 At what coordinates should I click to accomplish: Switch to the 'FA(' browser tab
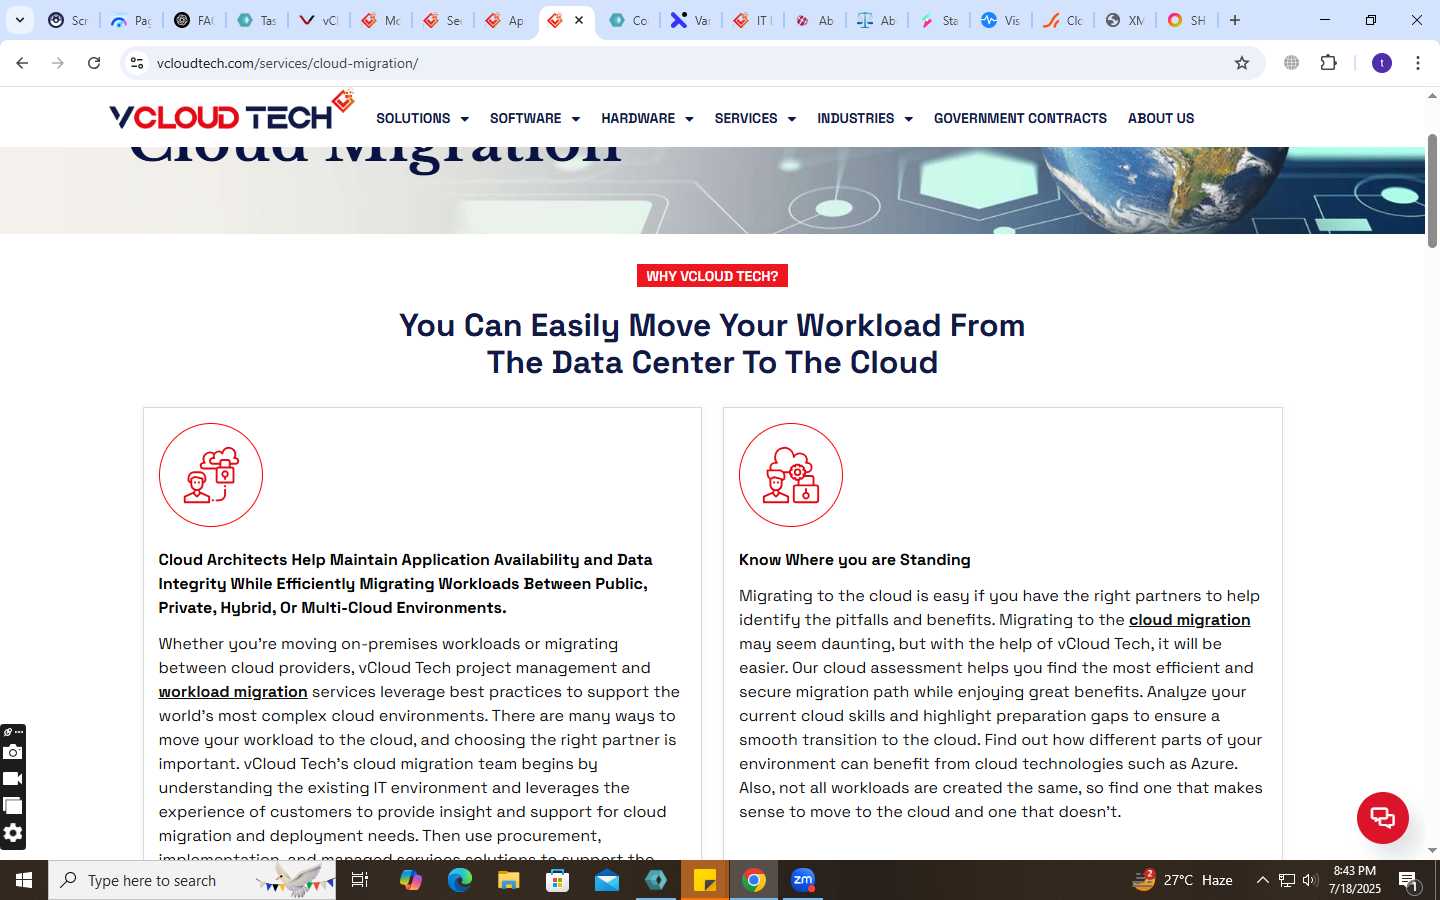click(194, 20)
